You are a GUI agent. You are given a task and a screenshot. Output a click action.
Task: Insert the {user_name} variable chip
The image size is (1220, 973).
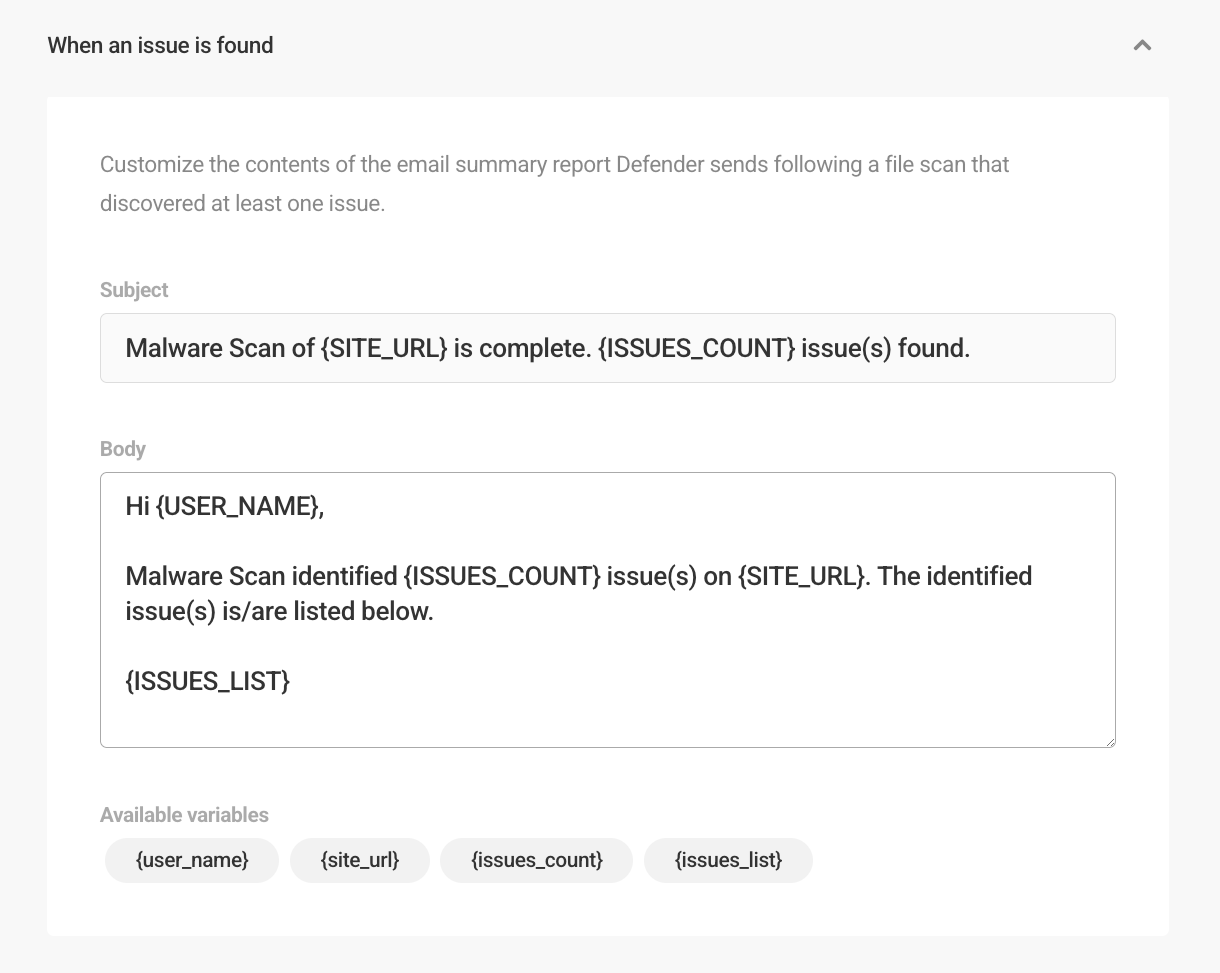click(x=191, y=860)
